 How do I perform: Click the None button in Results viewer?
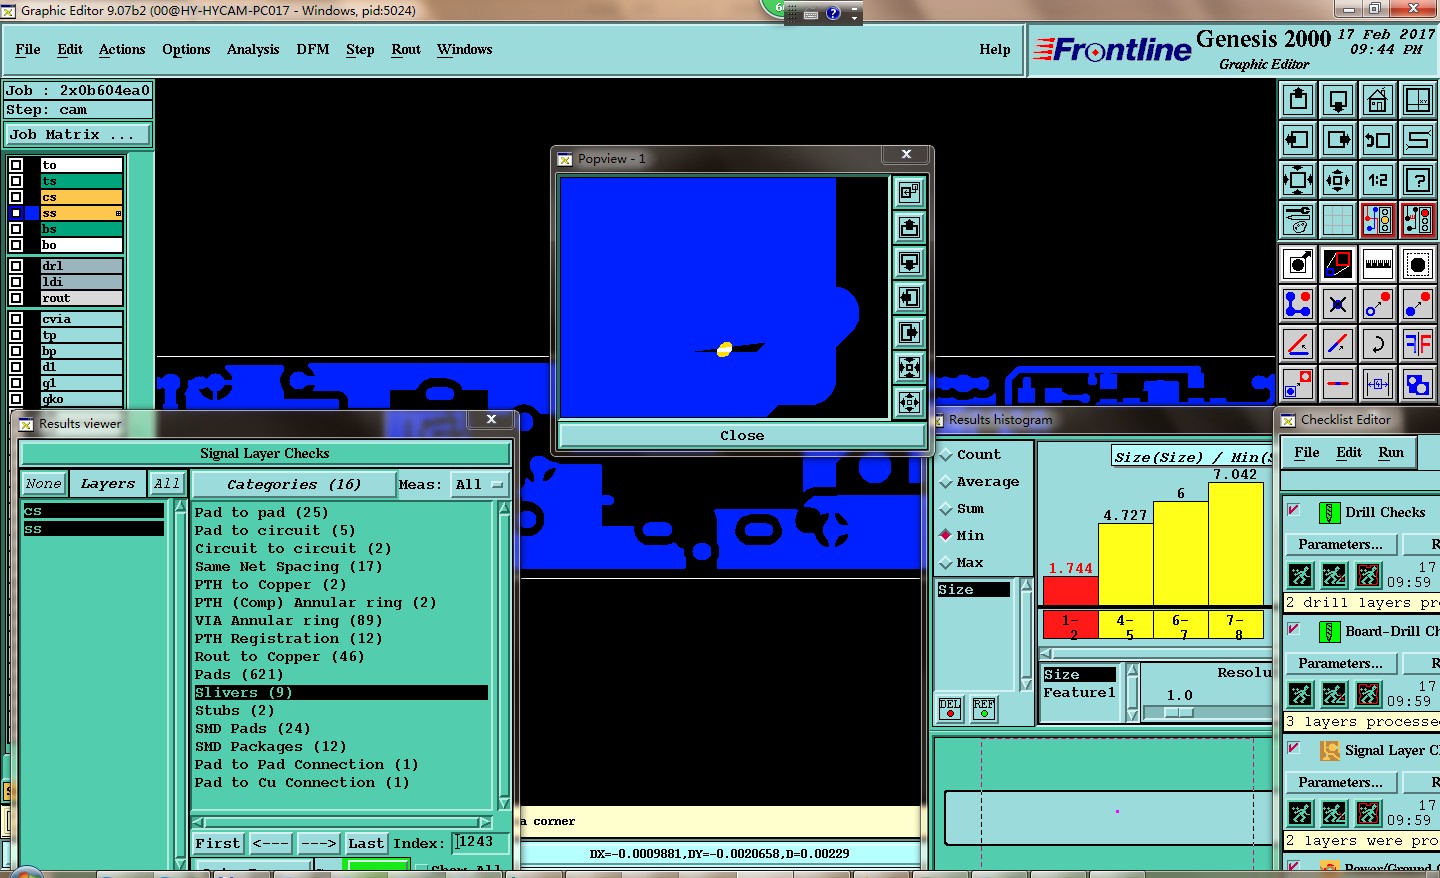coord(43,484)
